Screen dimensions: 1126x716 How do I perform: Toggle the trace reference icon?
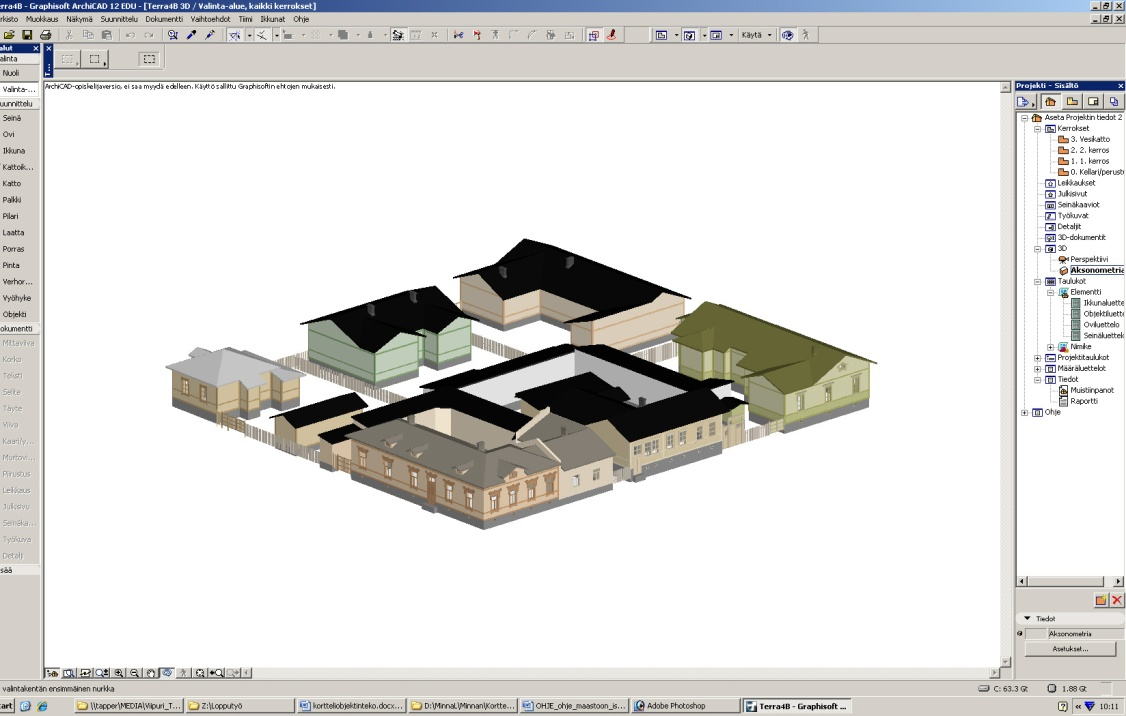[x=593, y=34]
